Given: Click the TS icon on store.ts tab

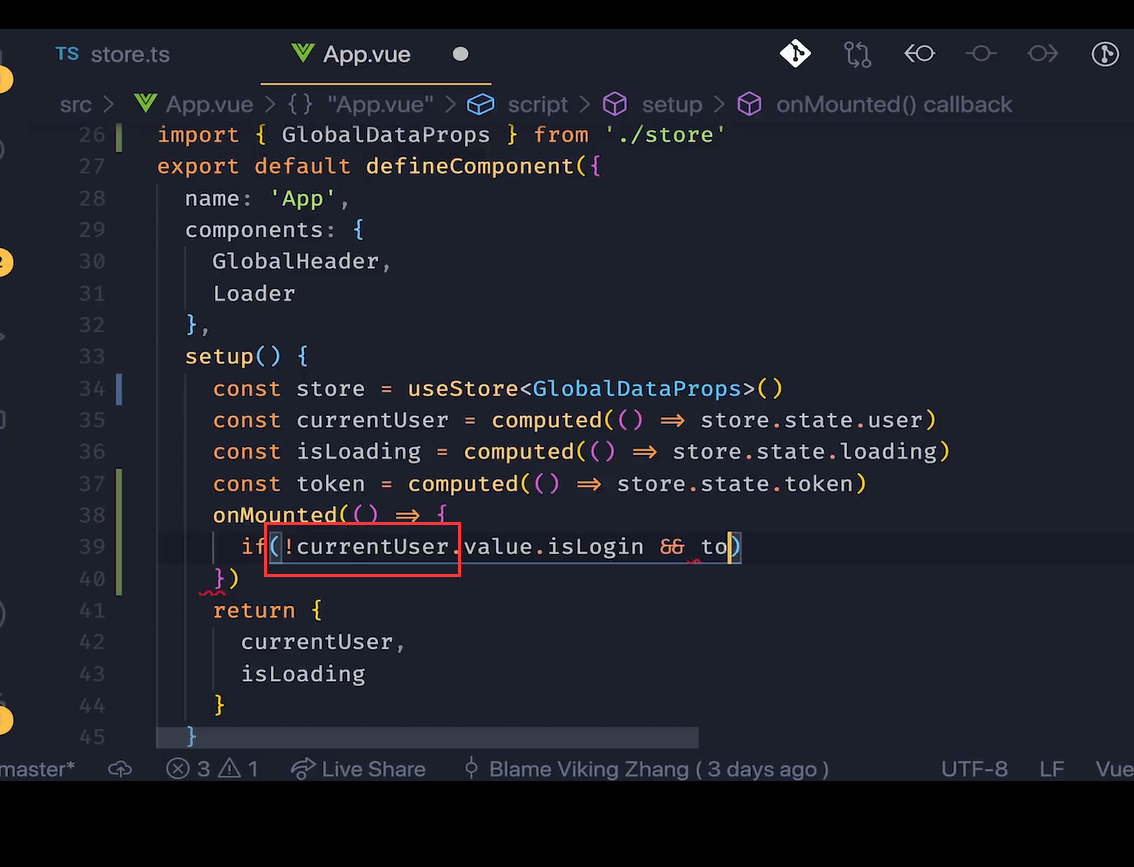Looking at the screenshot, I should [67, 54].
